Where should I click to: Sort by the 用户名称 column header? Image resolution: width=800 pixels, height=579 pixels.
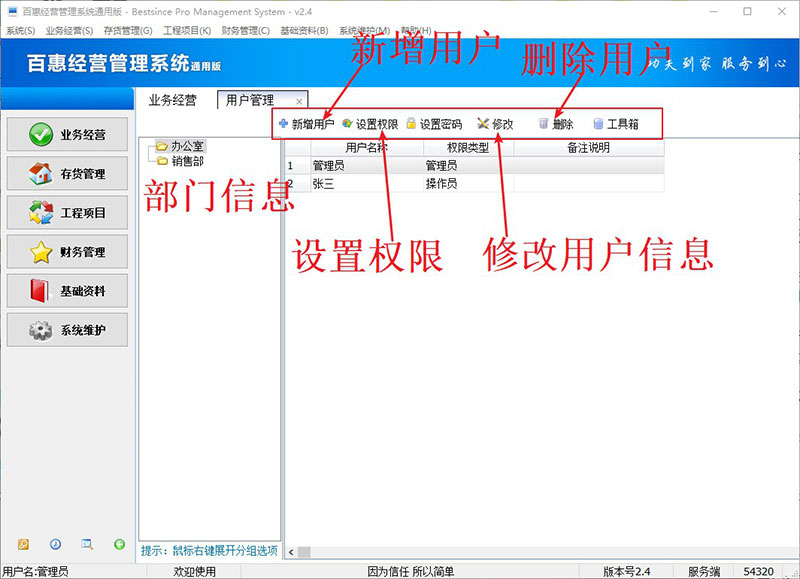point(367,148)
